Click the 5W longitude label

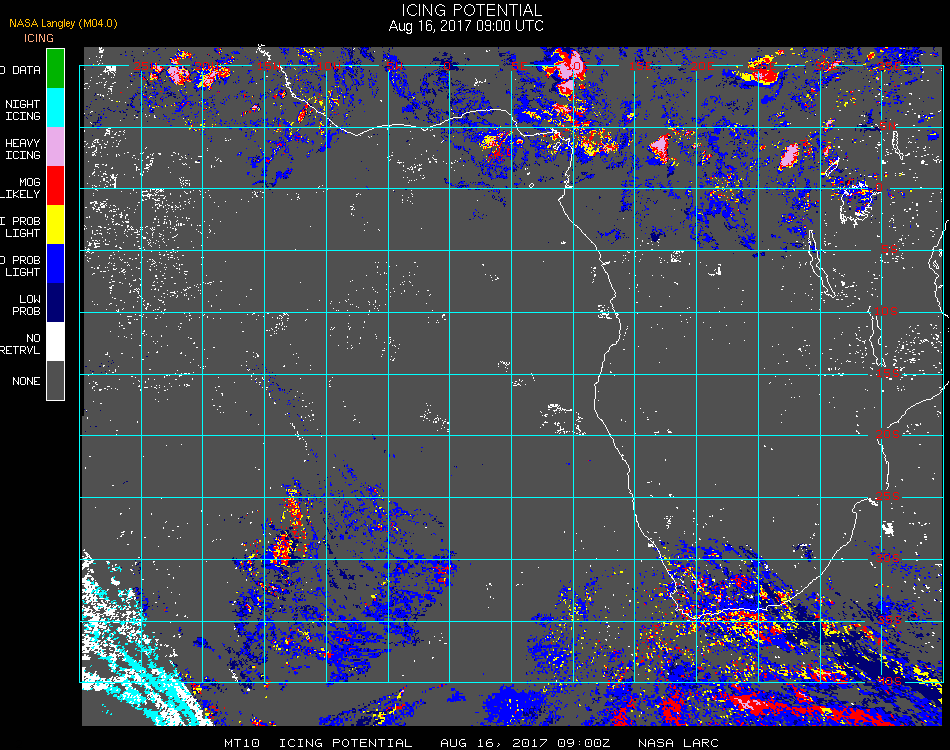[394, 65]
